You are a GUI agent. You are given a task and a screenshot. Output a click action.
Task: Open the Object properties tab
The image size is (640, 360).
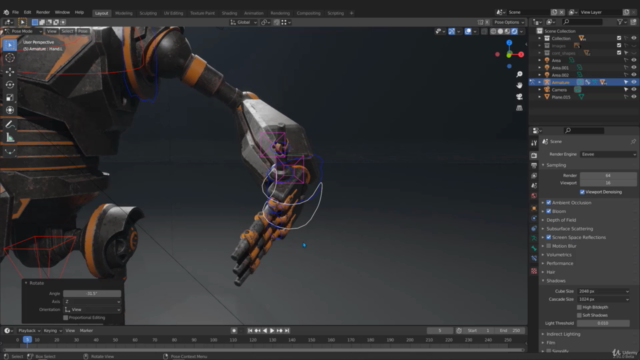(x=534, y=208)
